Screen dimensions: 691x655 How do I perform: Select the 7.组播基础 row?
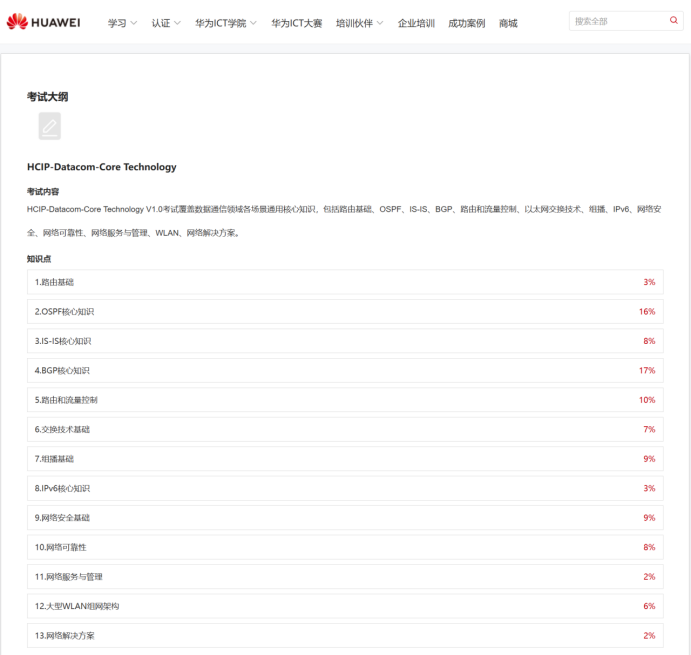click(x=345, y=459)
